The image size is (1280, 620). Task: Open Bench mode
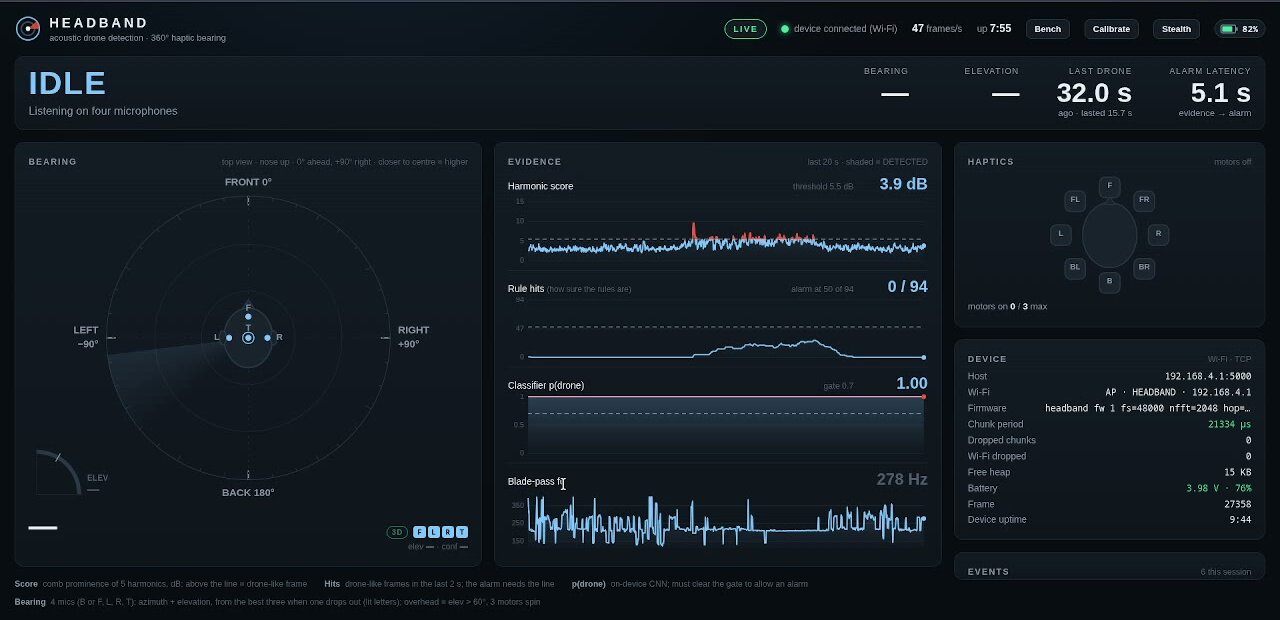pos(1048,29)
